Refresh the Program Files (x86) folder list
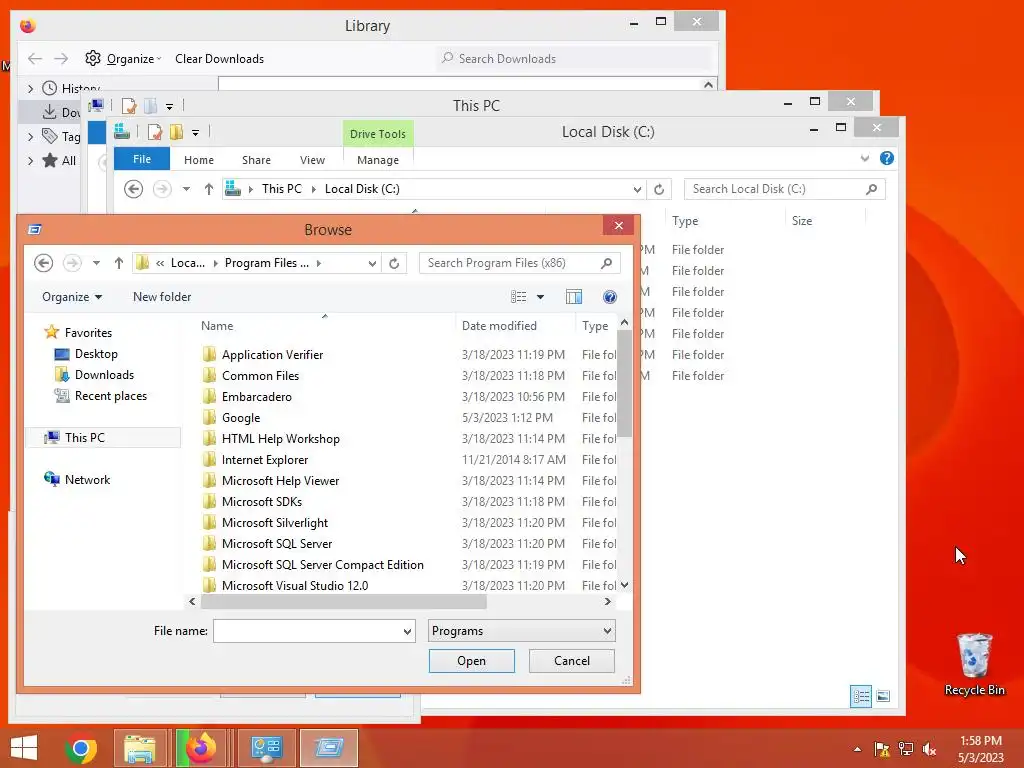 (x=394, y=263)
